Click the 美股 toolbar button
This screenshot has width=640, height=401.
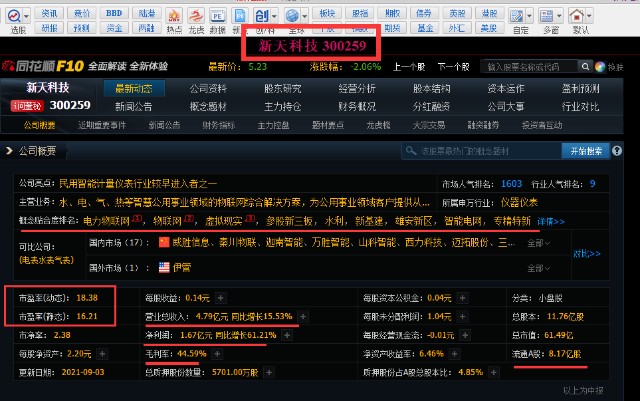click(x=489, y=28)
